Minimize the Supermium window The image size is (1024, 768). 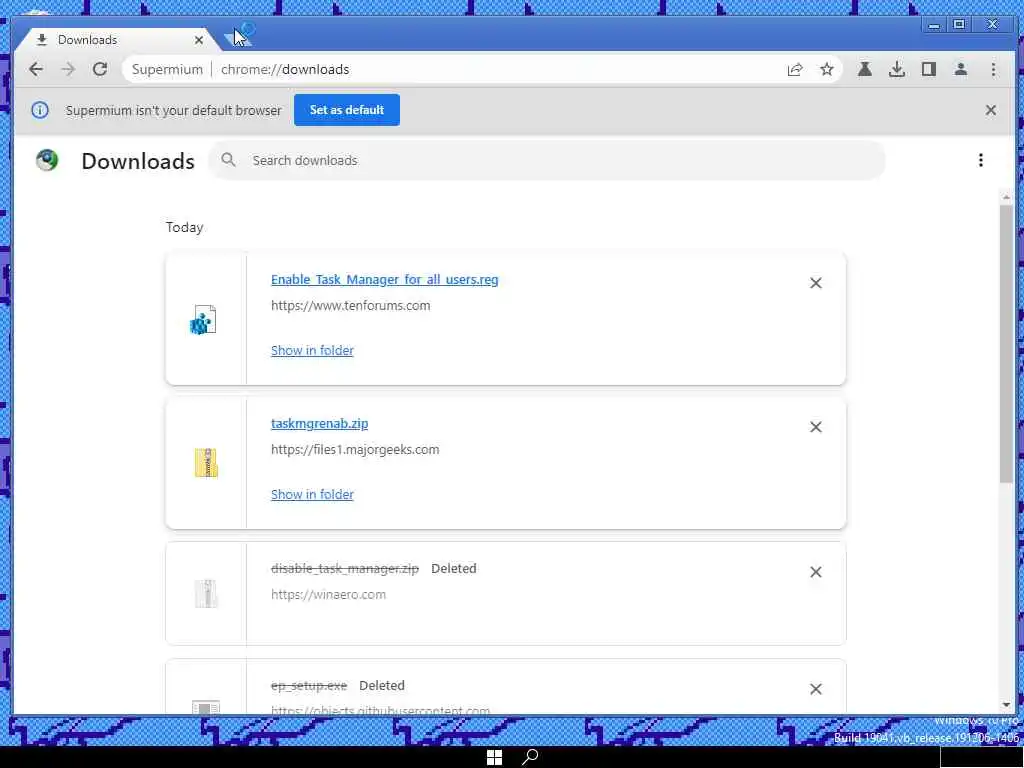click(x=934, y=25)
